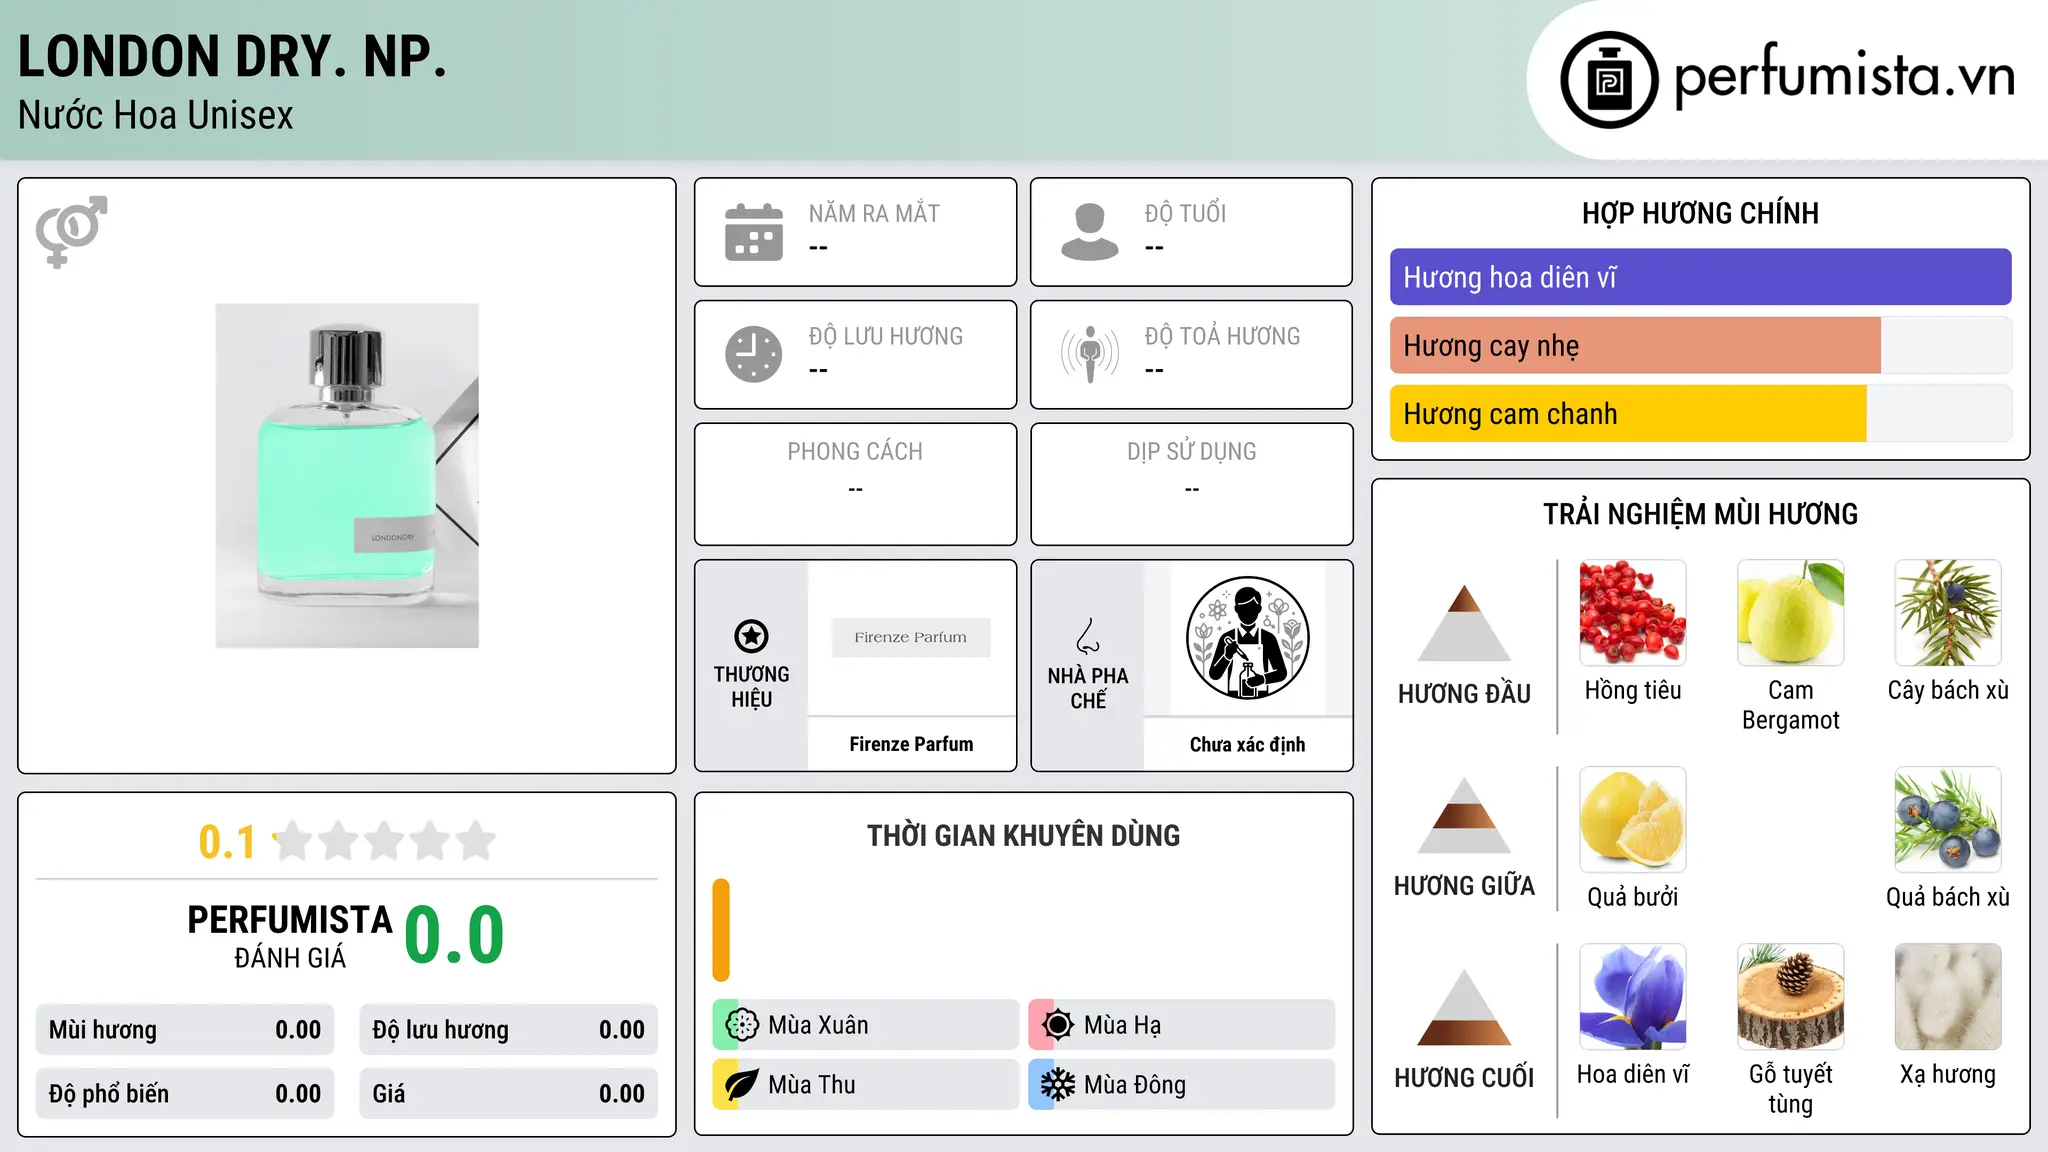
Task: Click the ĐỘ TOẢ HƯƠNG label
Action: click(x=1222, y=336)
